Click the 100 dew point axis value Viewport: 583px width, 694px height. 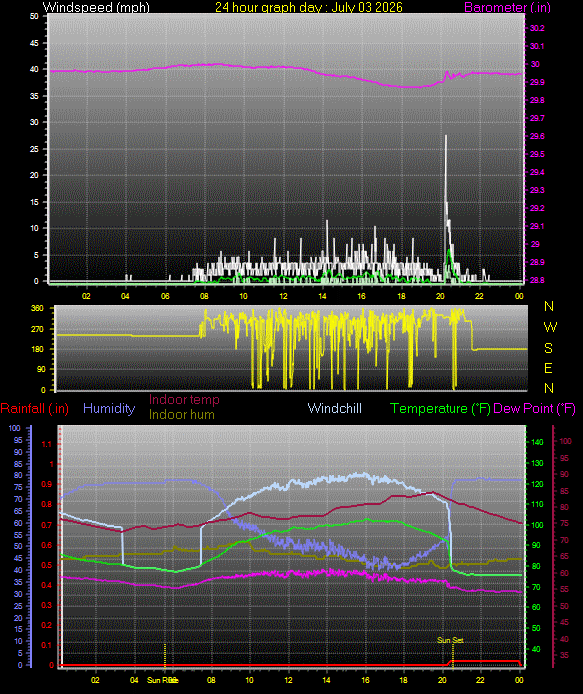(x=565, y=441)
